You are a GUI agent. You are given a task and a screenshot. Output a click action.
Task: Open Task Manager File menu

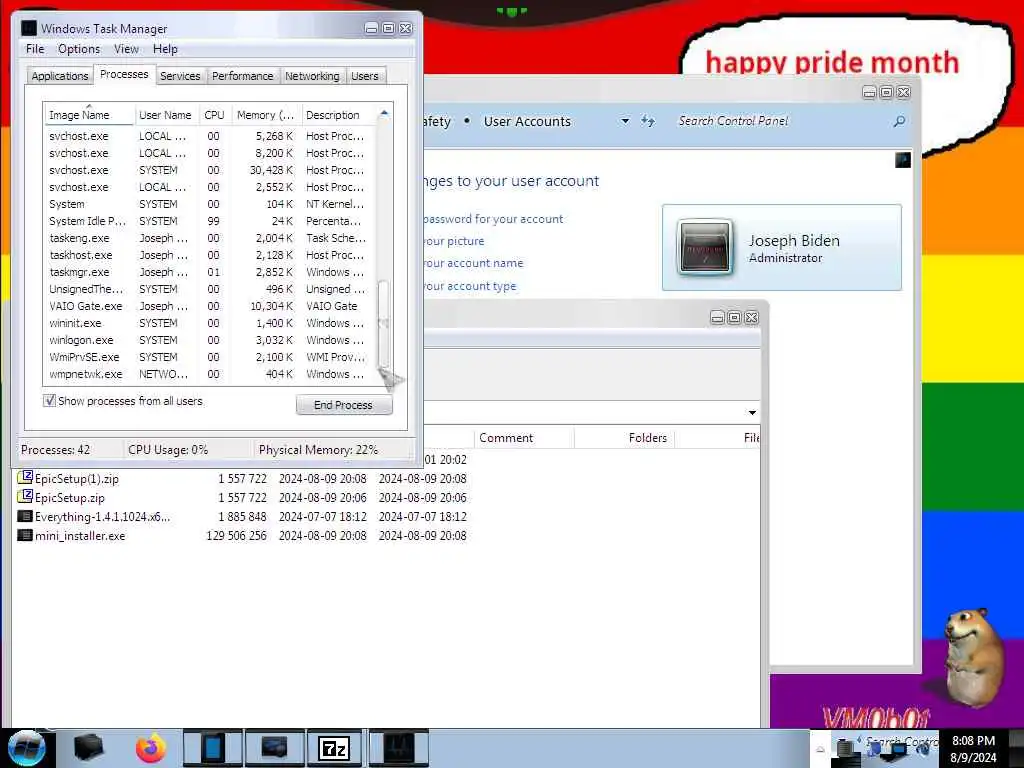pyautogui.click(x=35, y=49)
